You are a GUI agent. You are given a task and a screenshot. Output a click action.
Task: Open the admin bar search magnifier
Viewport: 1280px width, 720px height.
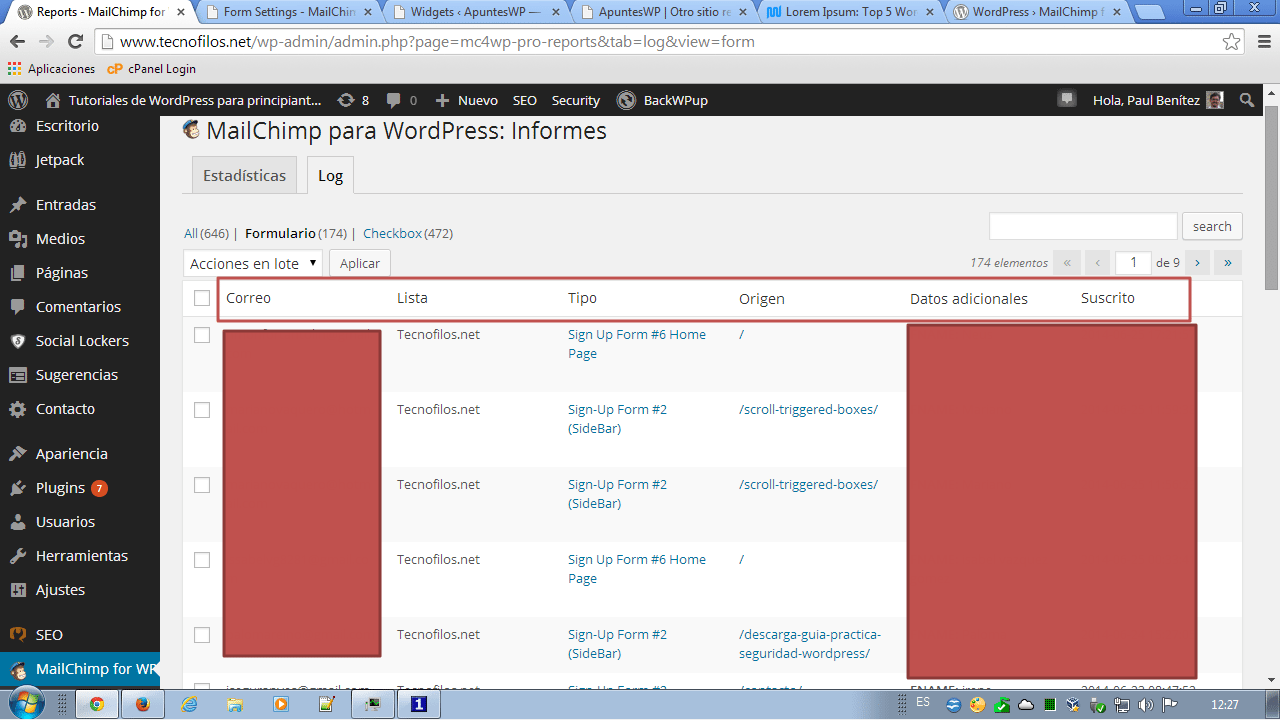pyautogui.click(x=1247, y=100)
